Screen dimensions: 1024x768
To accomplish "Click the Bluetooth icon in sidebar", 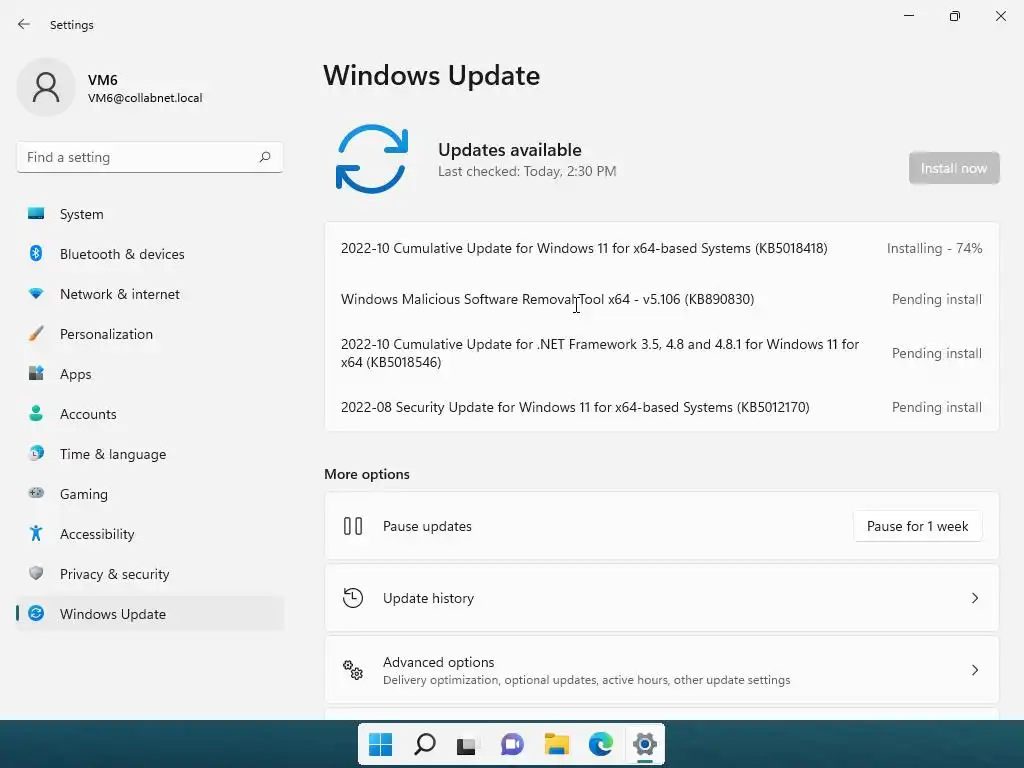I will click(36, 253).
